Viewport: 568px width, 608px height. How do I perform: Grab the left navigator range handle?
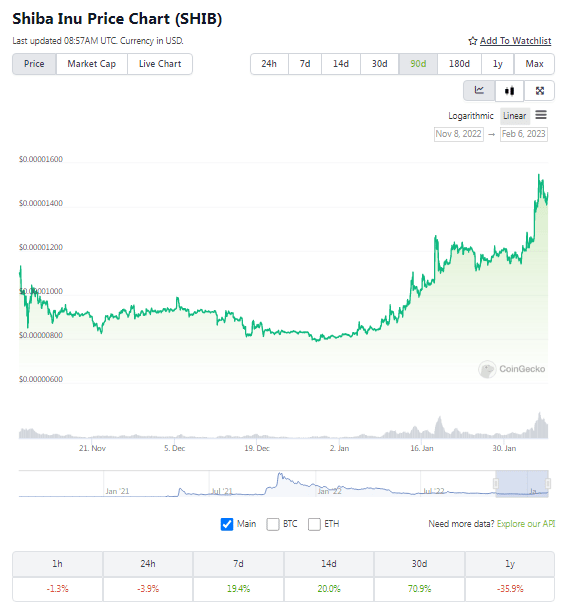[495, 484]
